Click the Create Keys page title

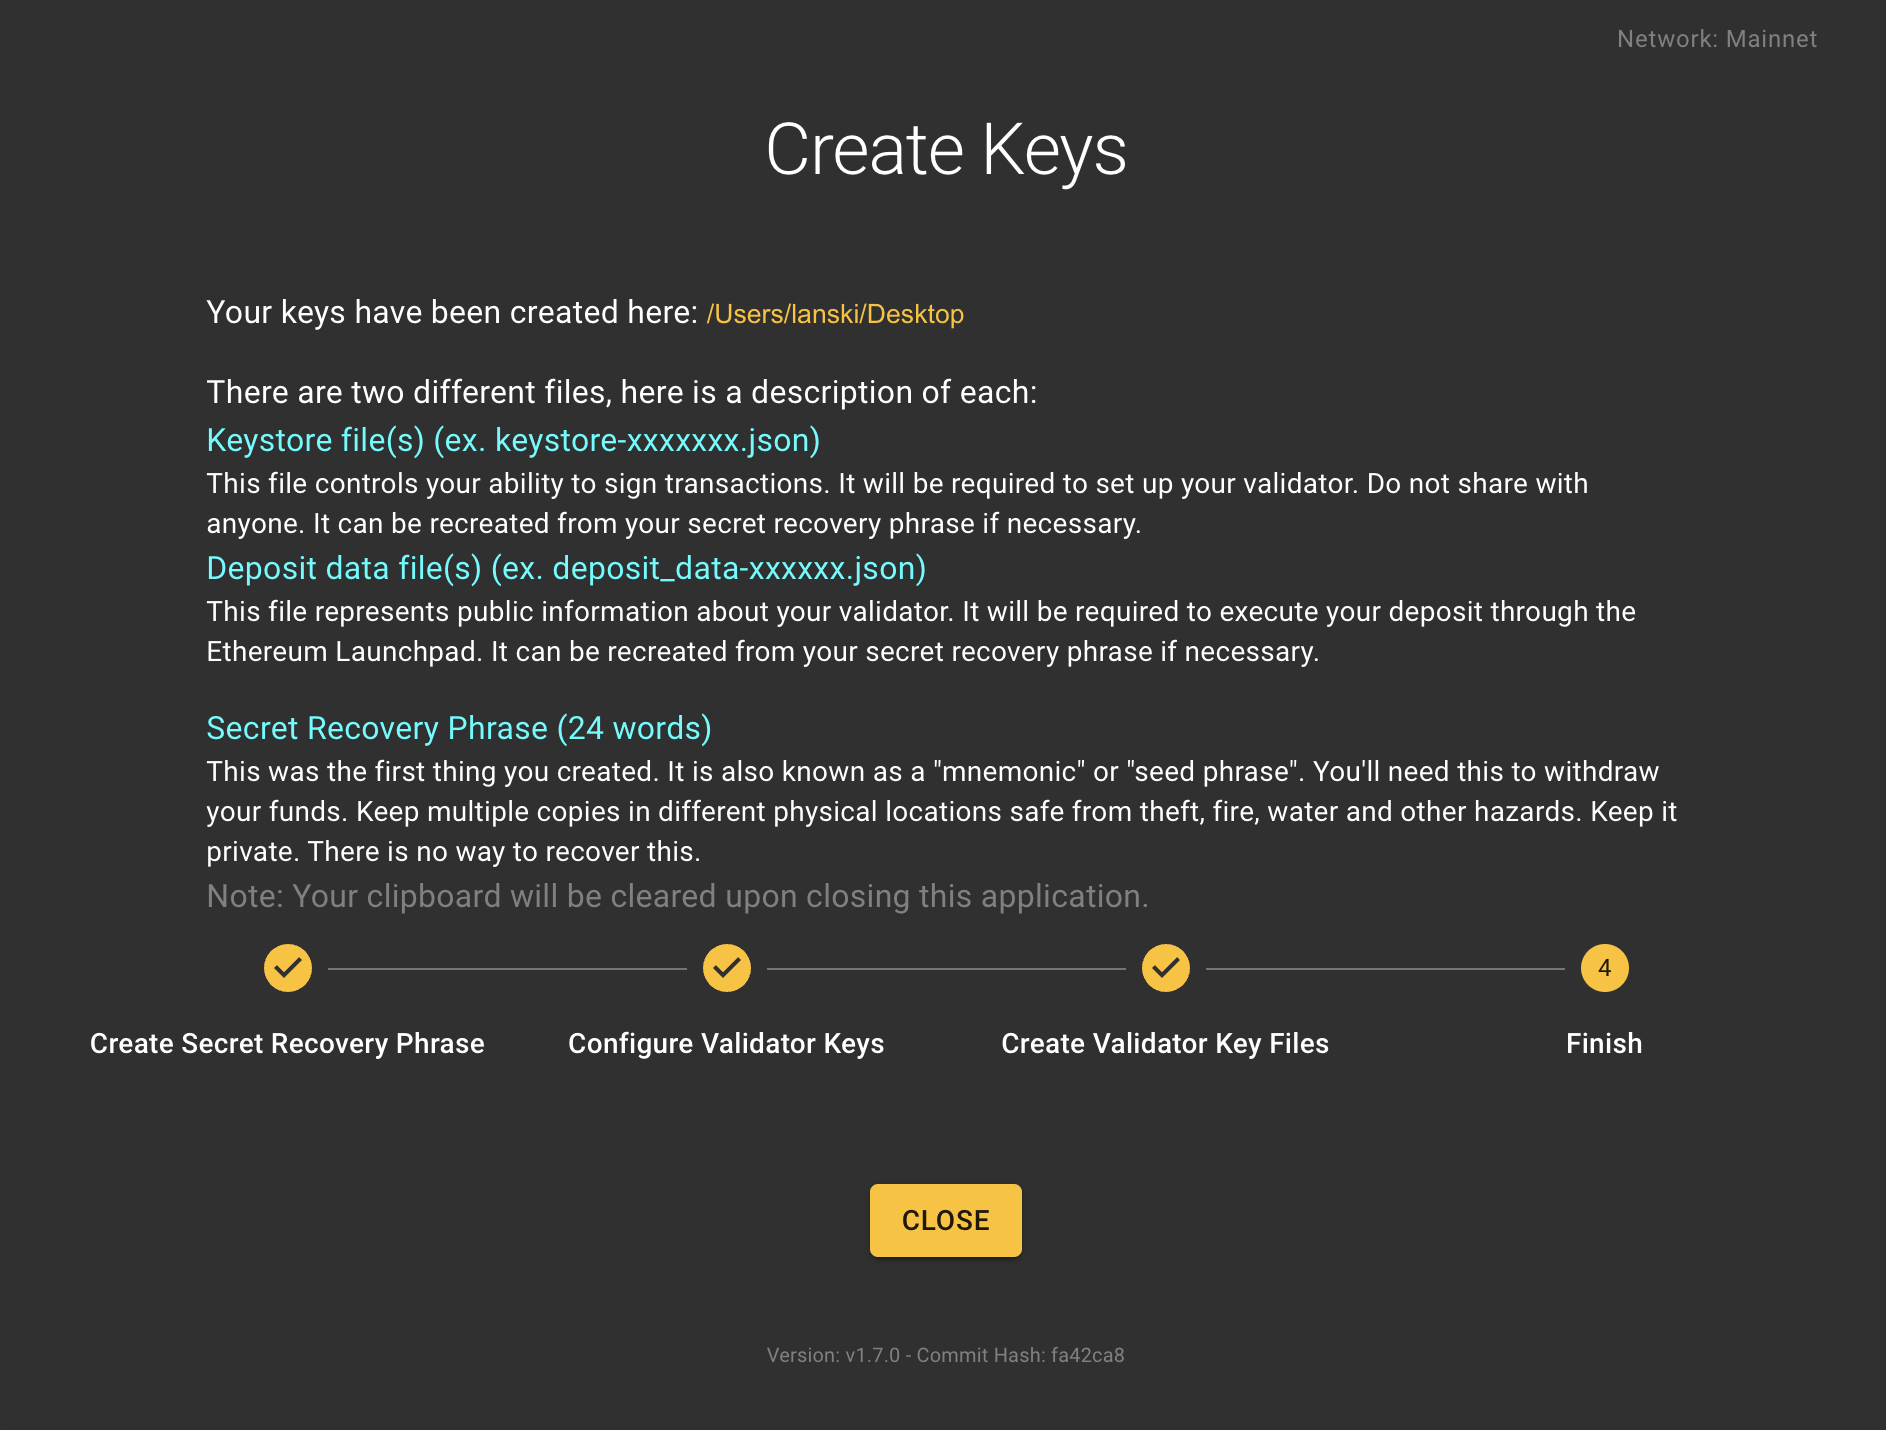pyautogui.click(x=946, y=150)
